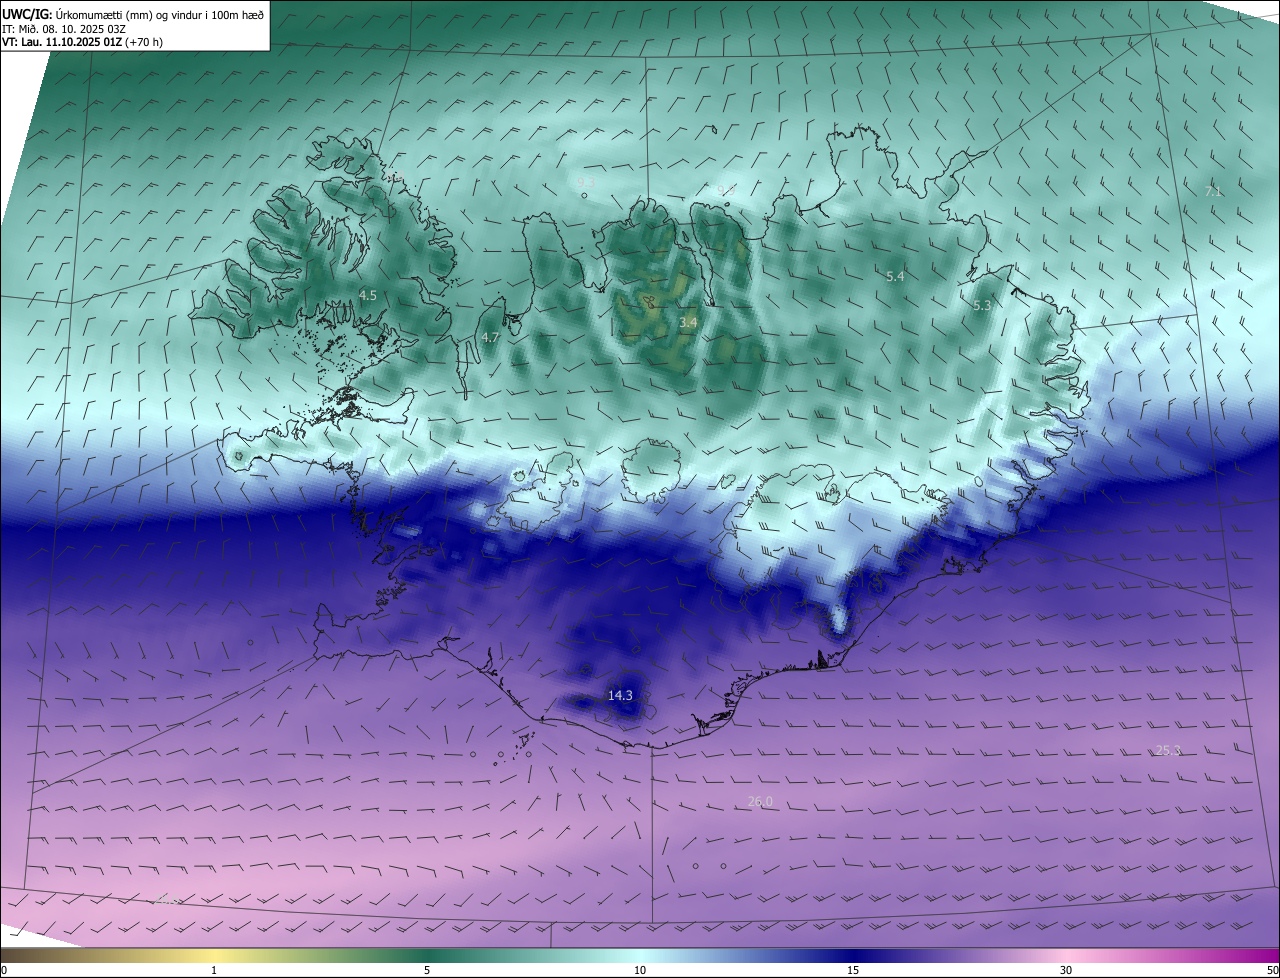The height and width of the screenshot is (978, 1280).
Task: Click the color scale tick label 10
Action: (x=640, y=970)
